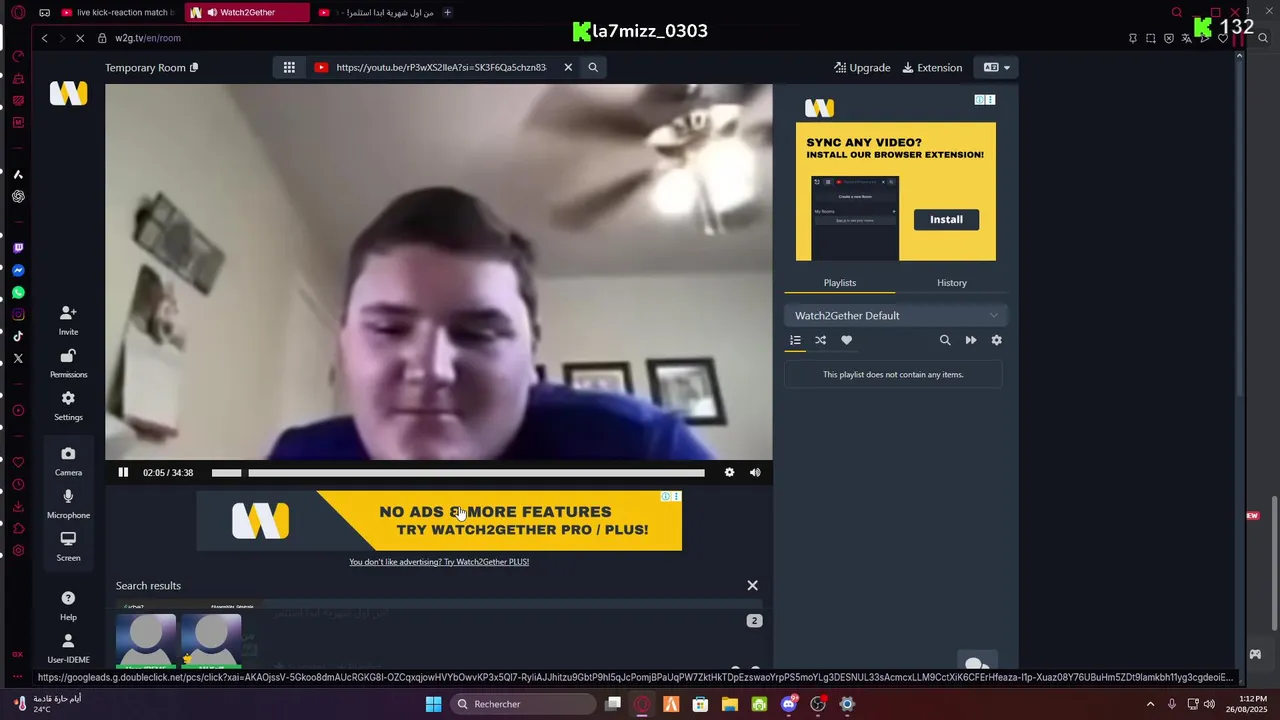Click the video URL input field
The width and height of the screenshot is (1280, 720).
[x=441, y=67]
